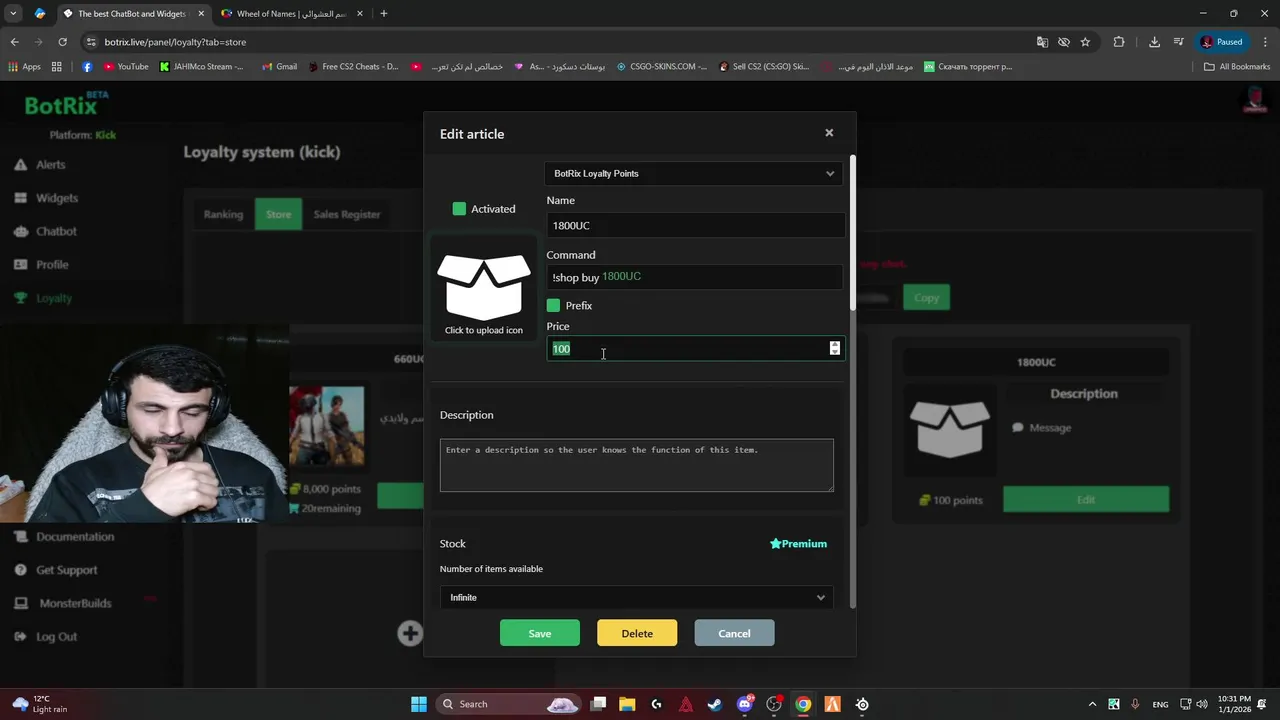1280x720 pixels.
Task: Open Discord from the taskbar
Action: (x=745, y=704)
